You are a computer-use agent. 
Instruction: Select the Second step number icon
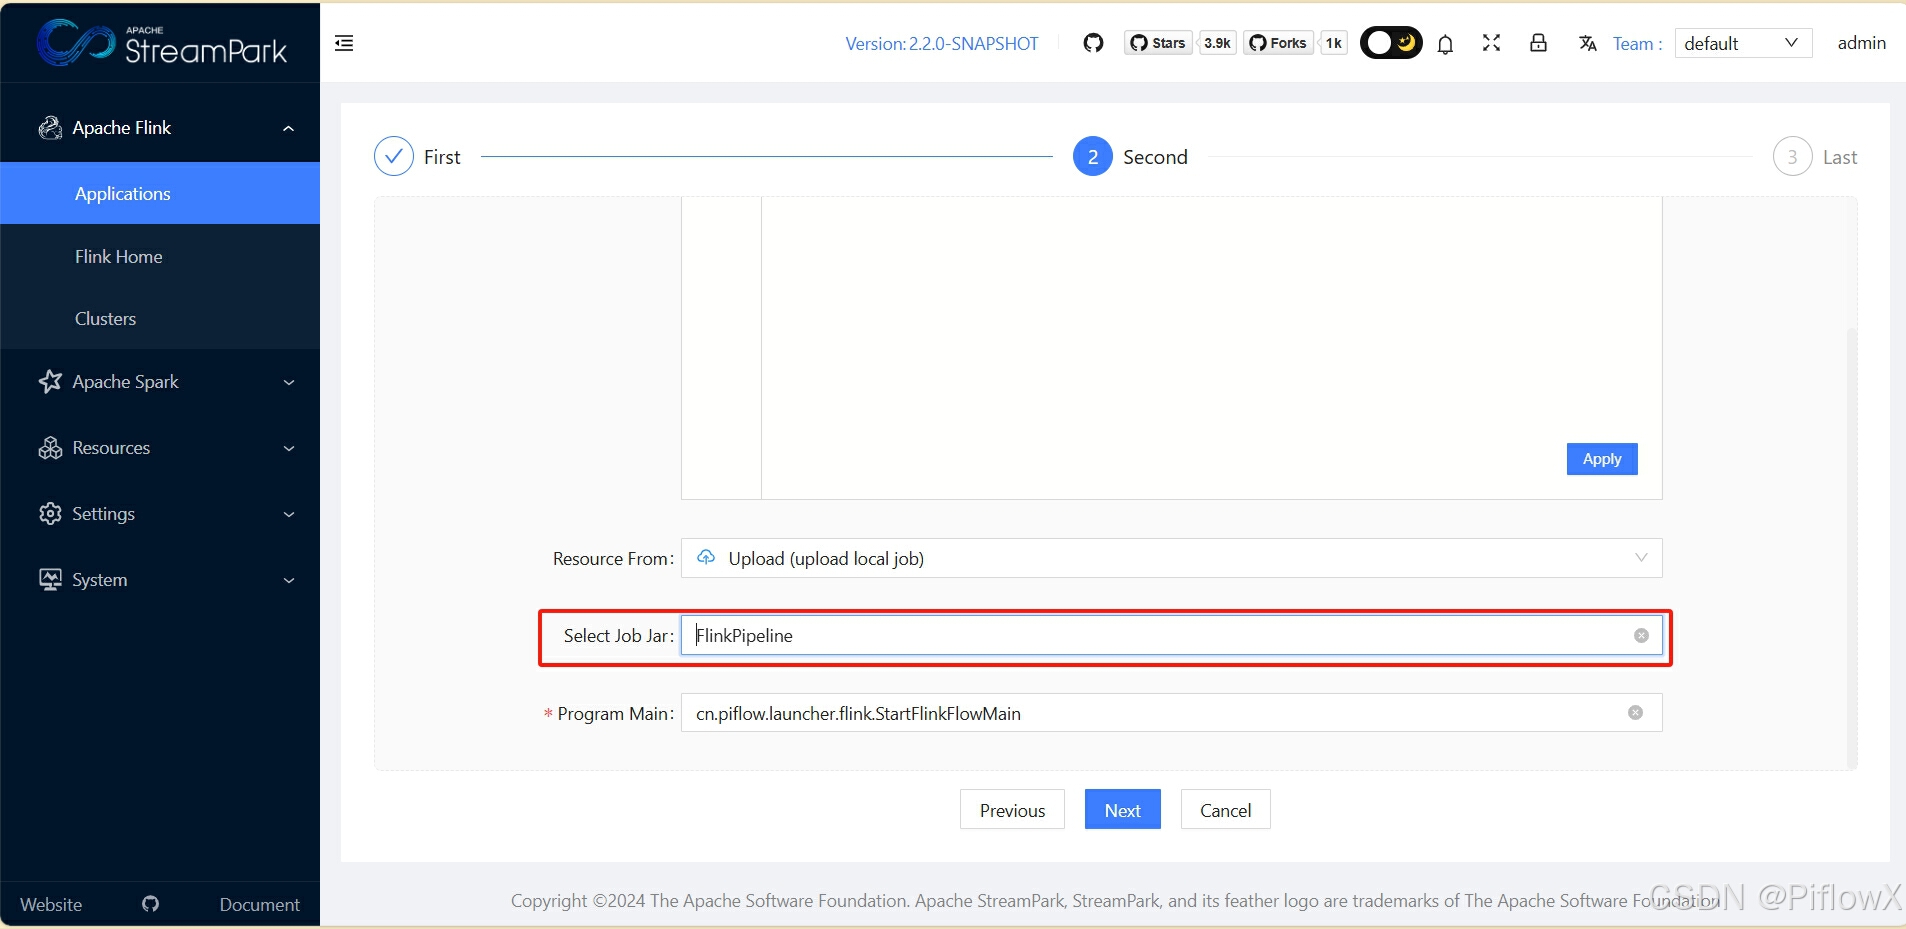pos(1093,157)
